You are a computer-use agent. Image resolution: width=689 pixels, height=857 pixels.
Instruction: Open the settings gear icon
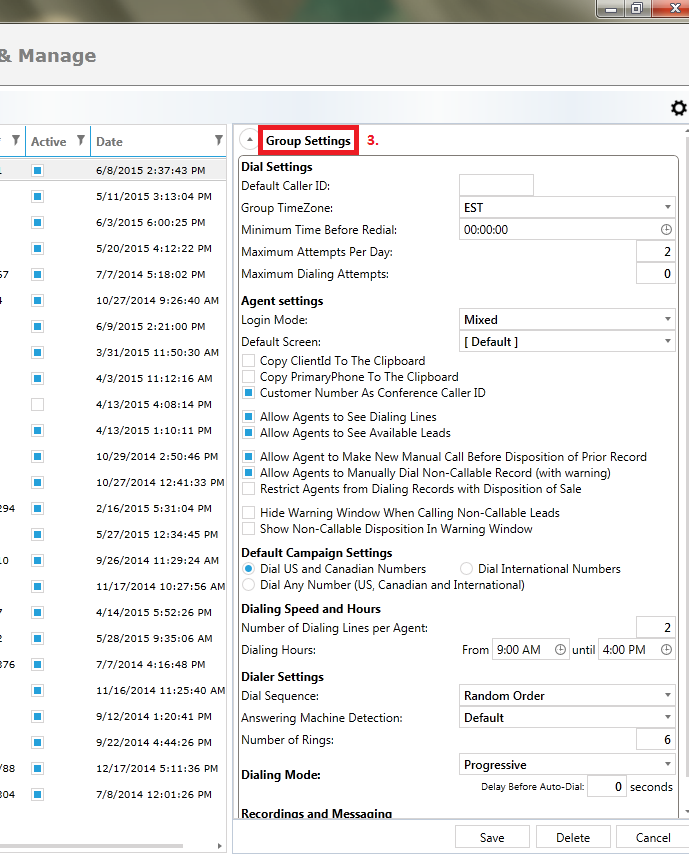tap(679, 108)
